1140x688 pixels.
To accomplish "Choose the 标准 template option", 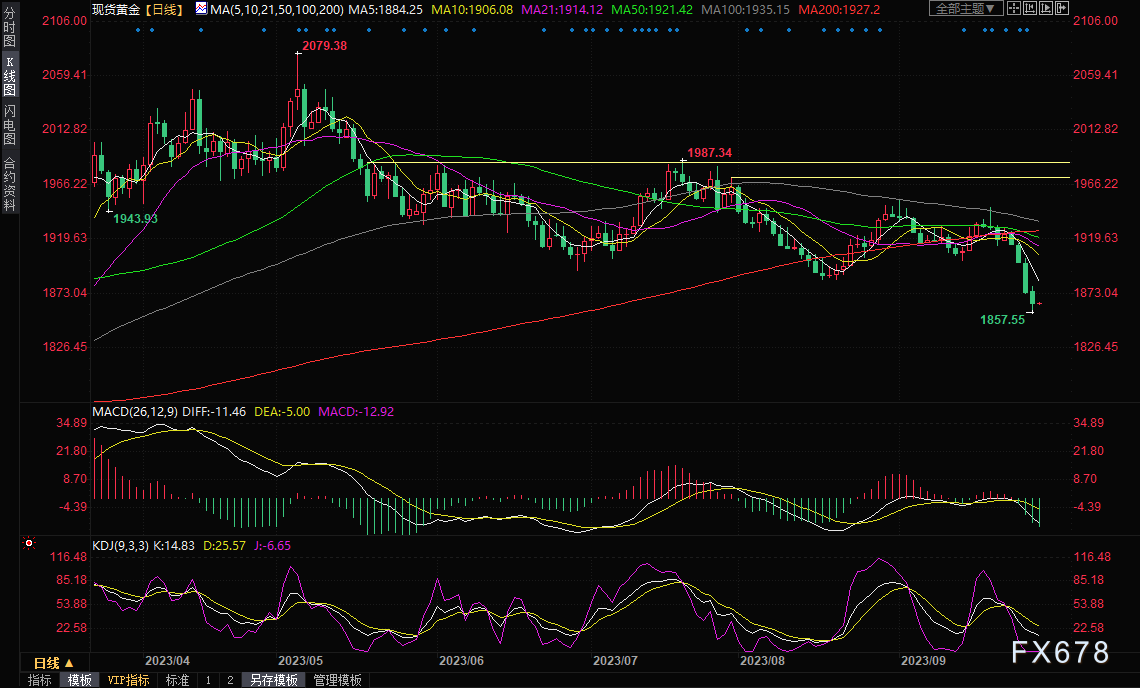I will (x=177, y=680).
